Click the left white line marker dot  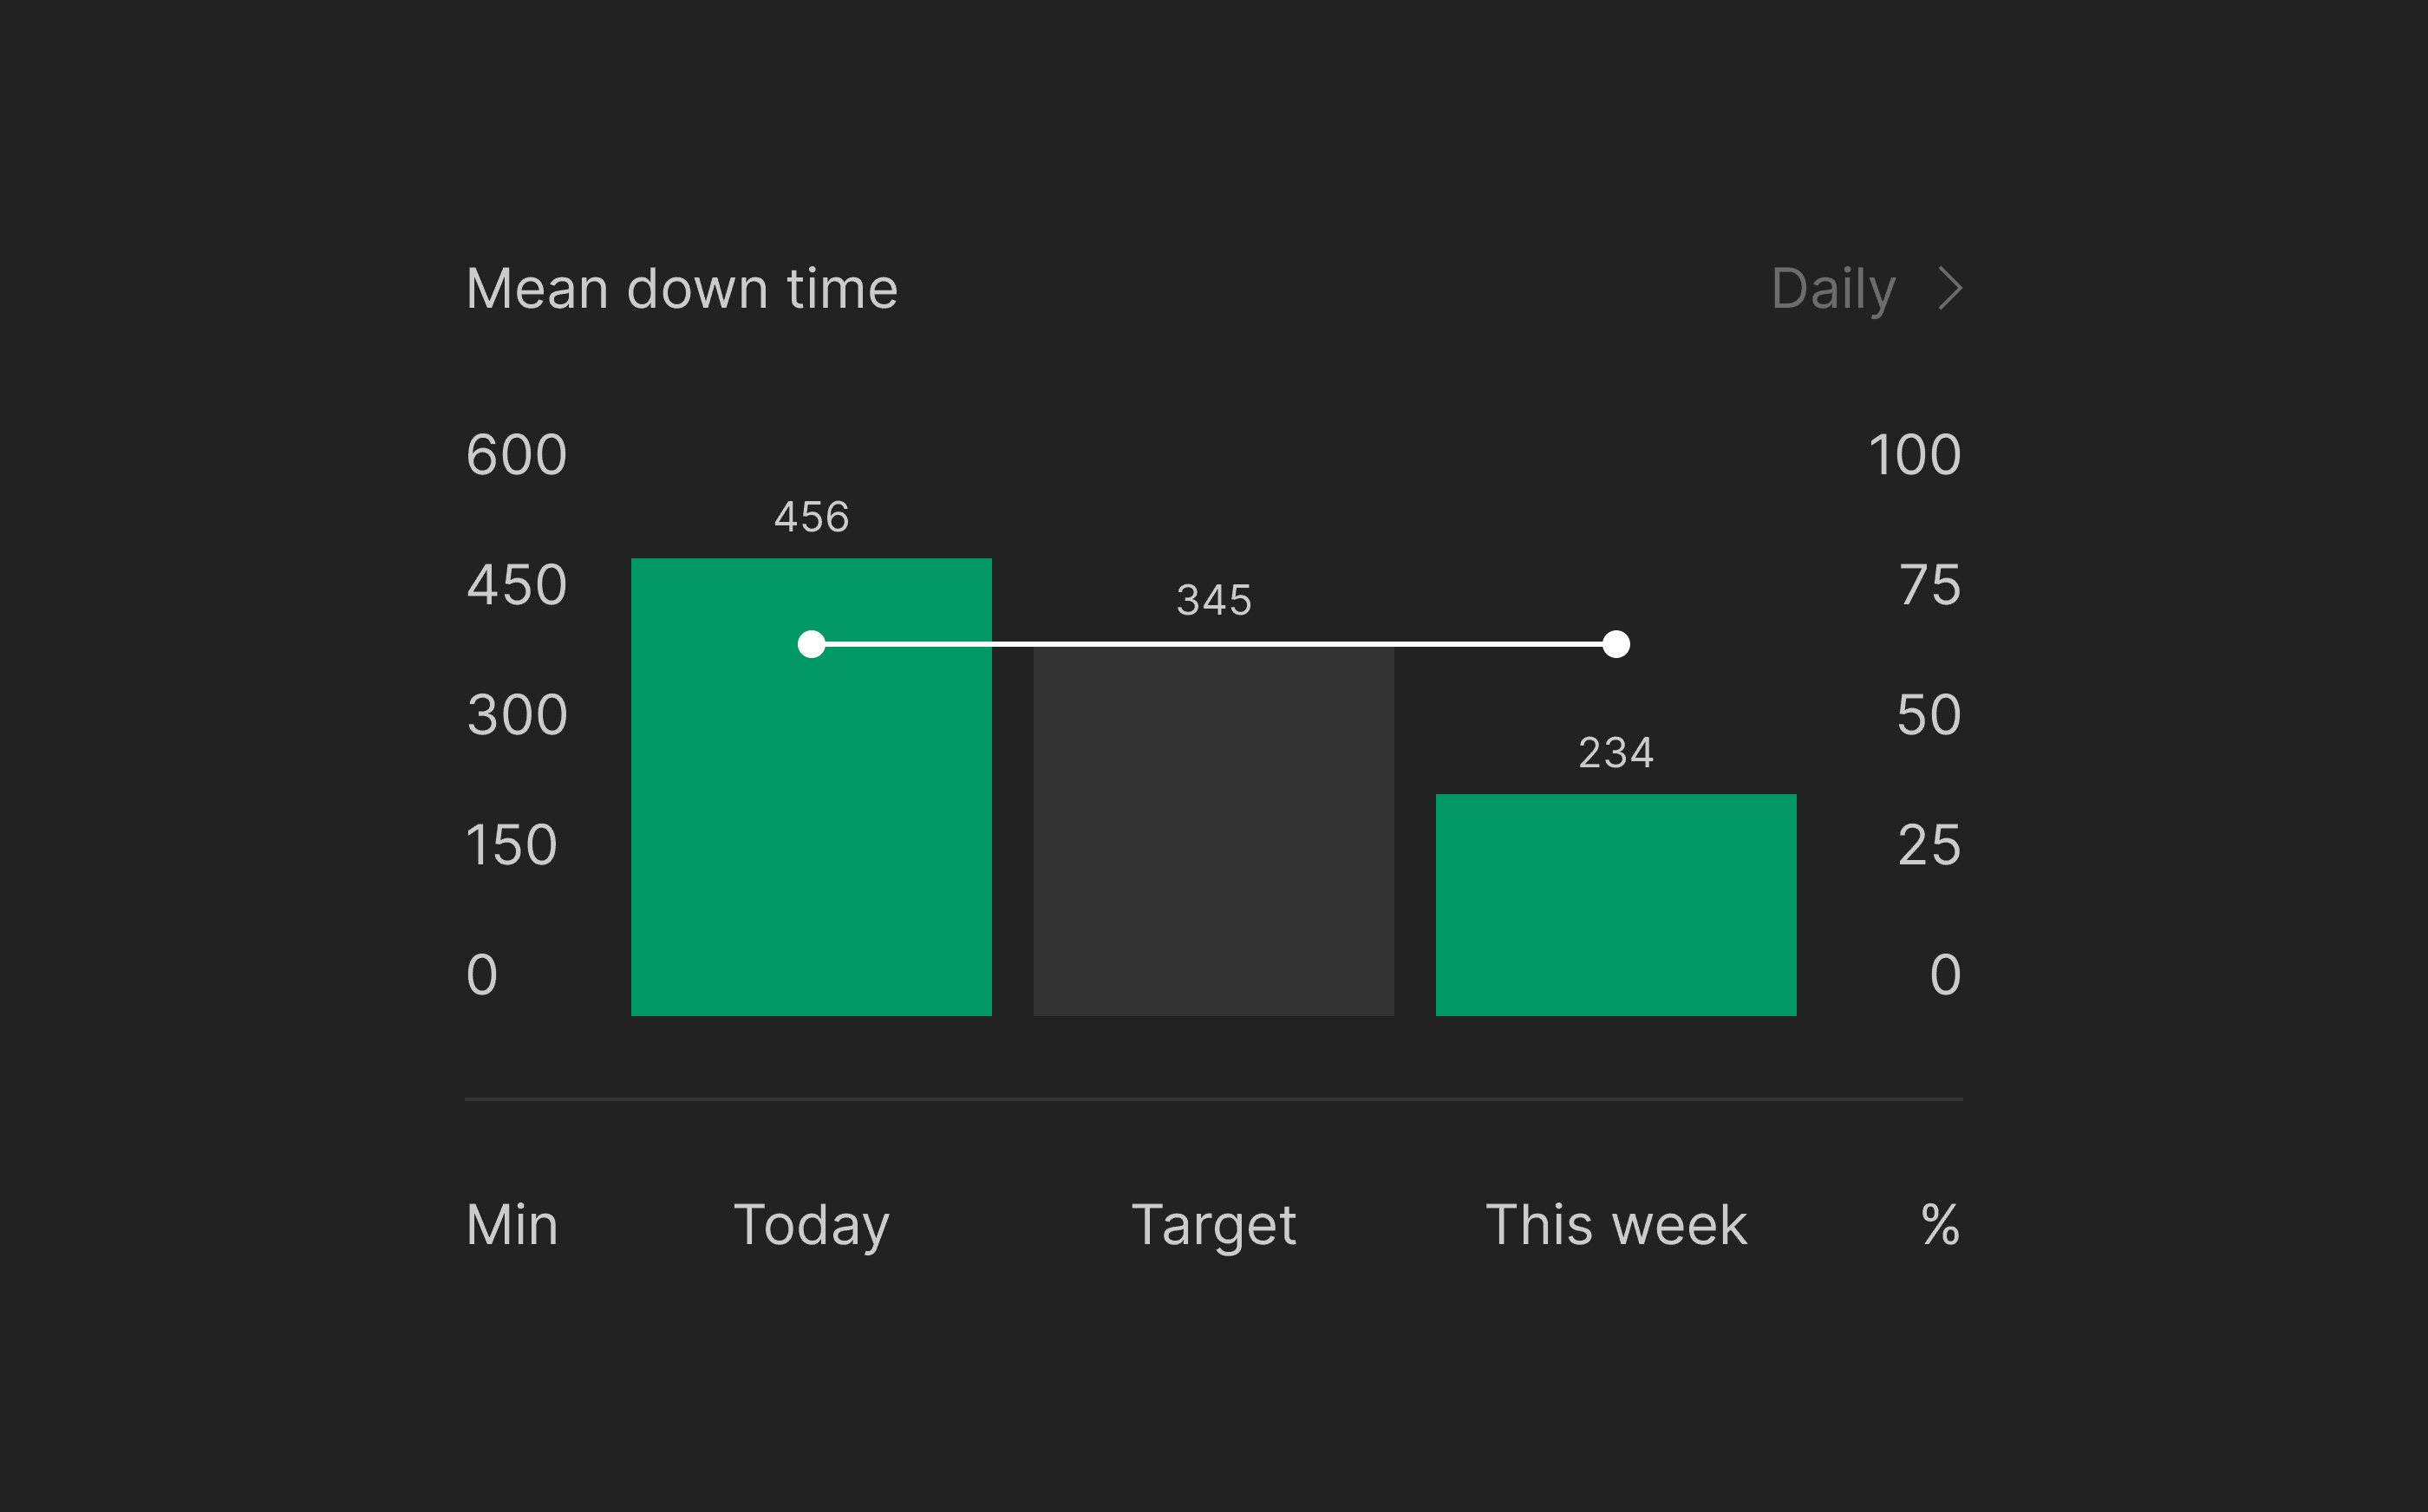point(811,644)
